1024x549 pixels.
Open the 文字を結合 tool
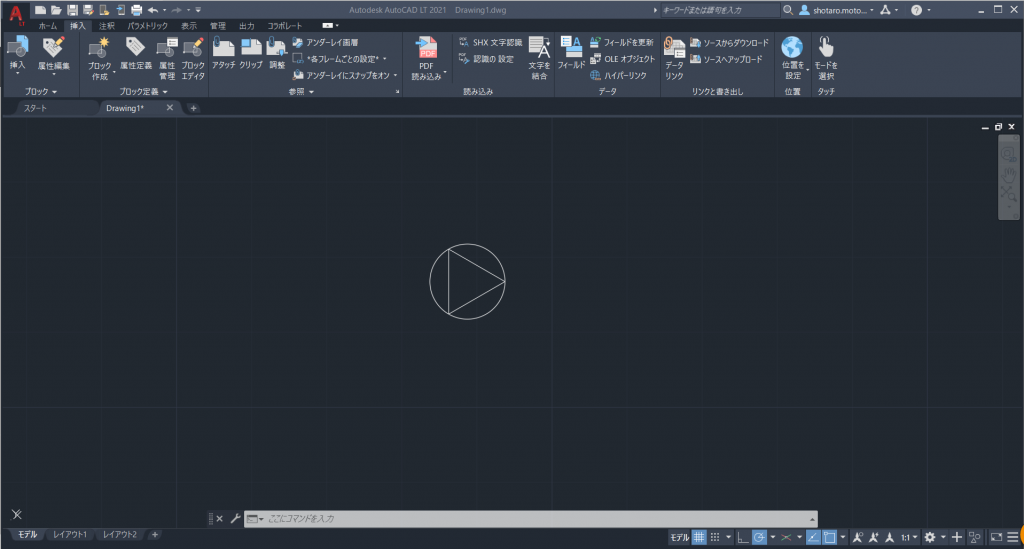click(x=539, y=58)
